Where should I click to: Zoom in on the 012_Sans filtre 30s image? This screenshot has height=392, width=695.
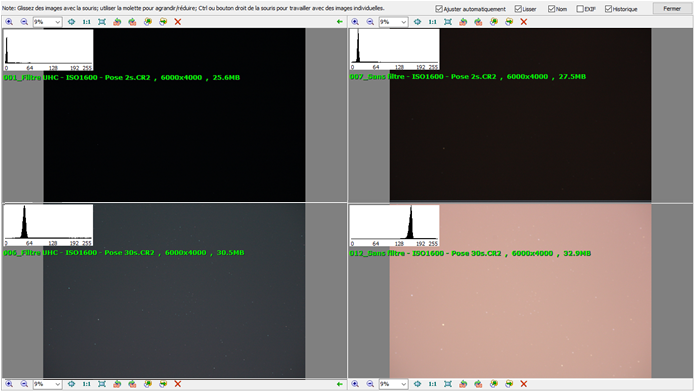(355, 384)
